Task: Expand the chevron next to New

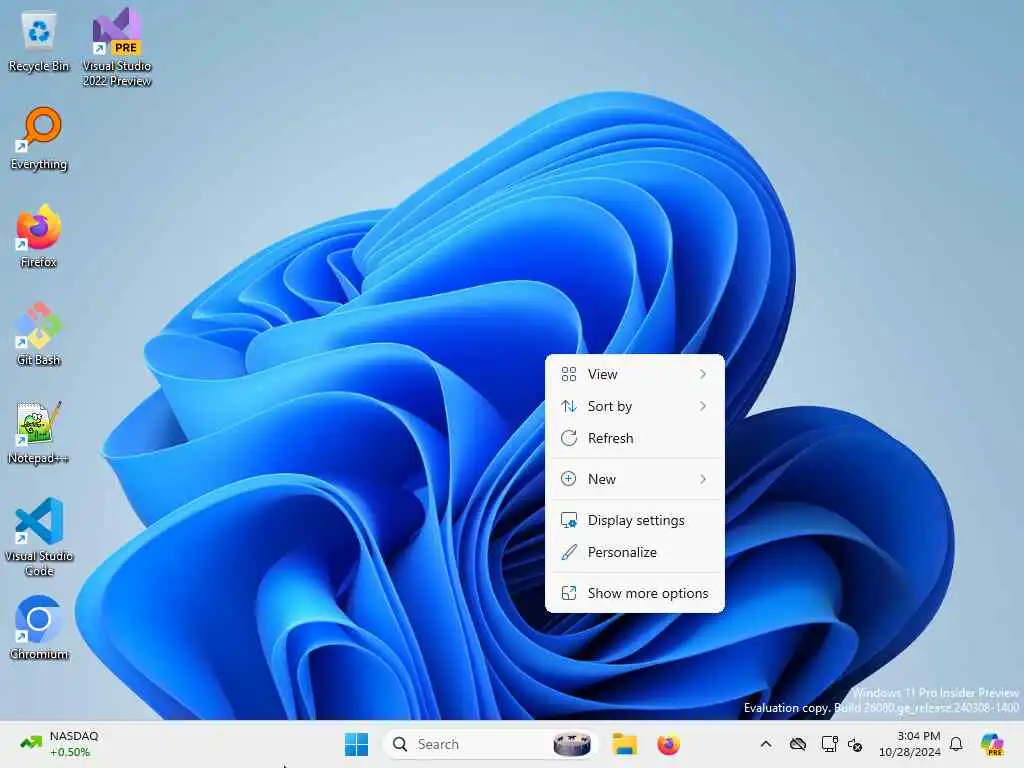Action: click(x=703, y=479)
